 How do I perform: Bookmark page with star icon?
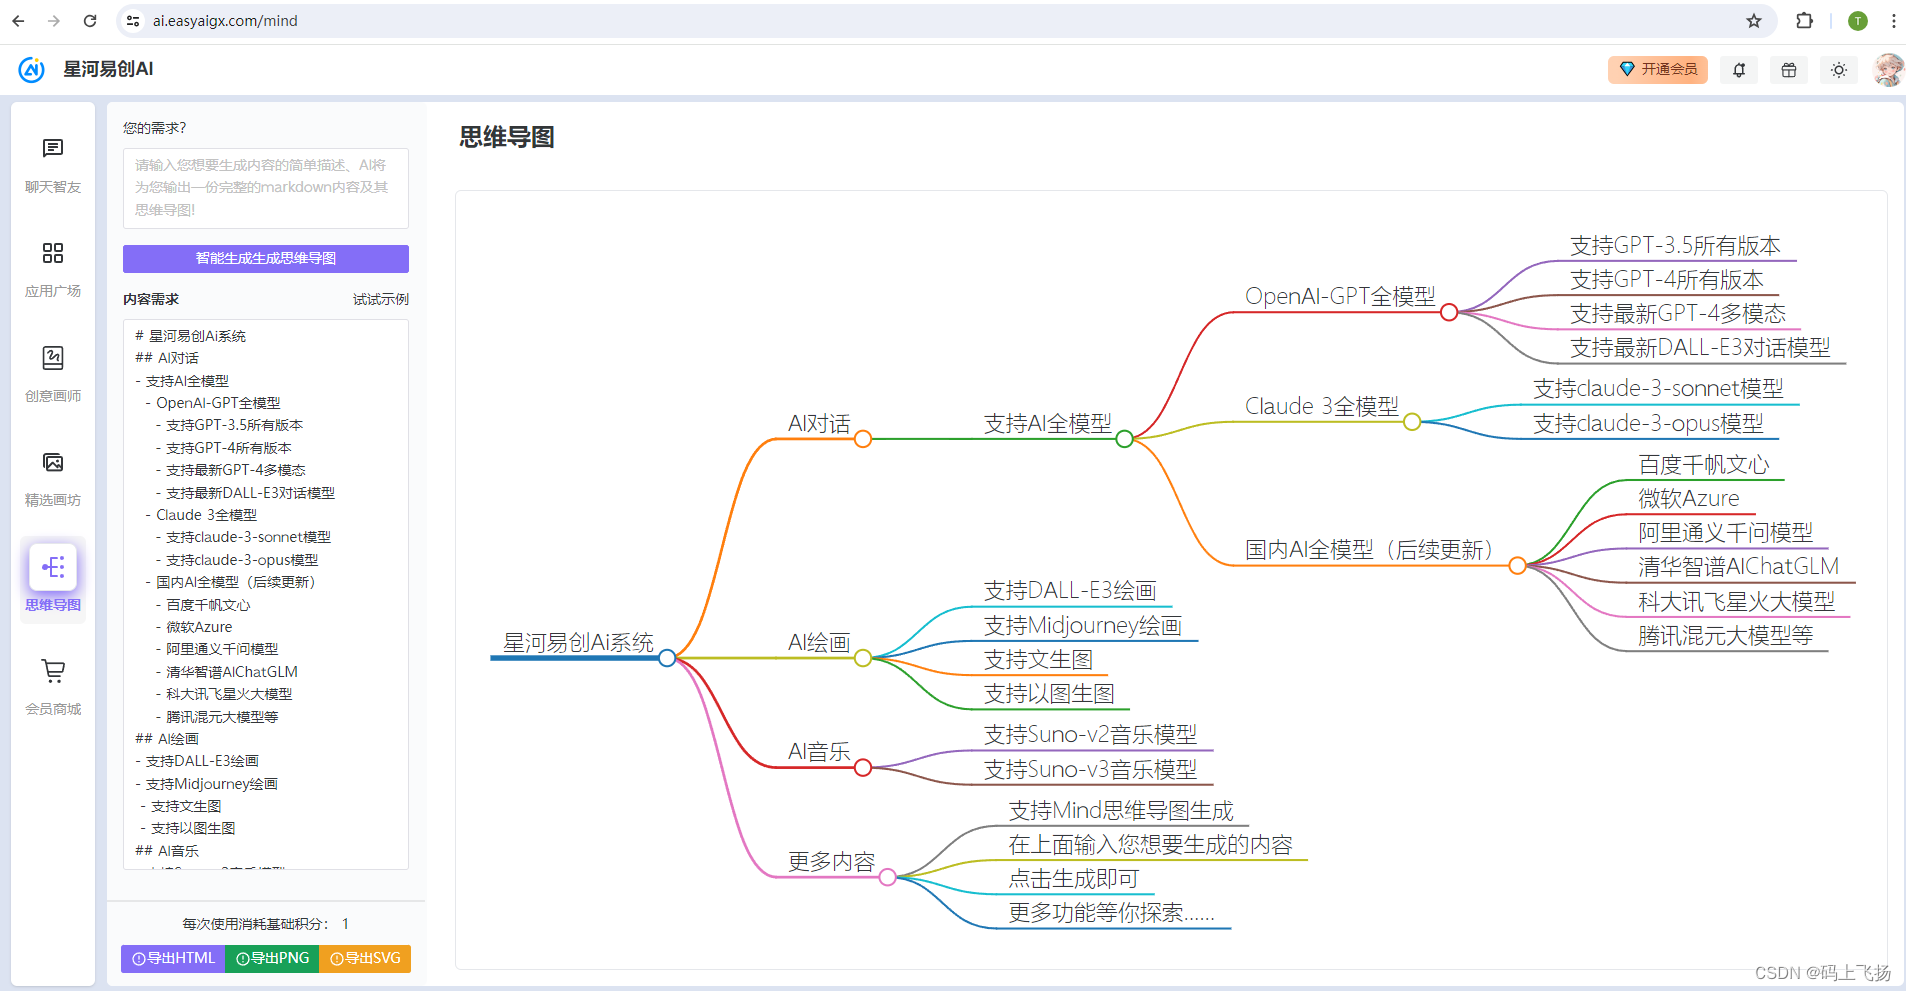(1754, 21)
